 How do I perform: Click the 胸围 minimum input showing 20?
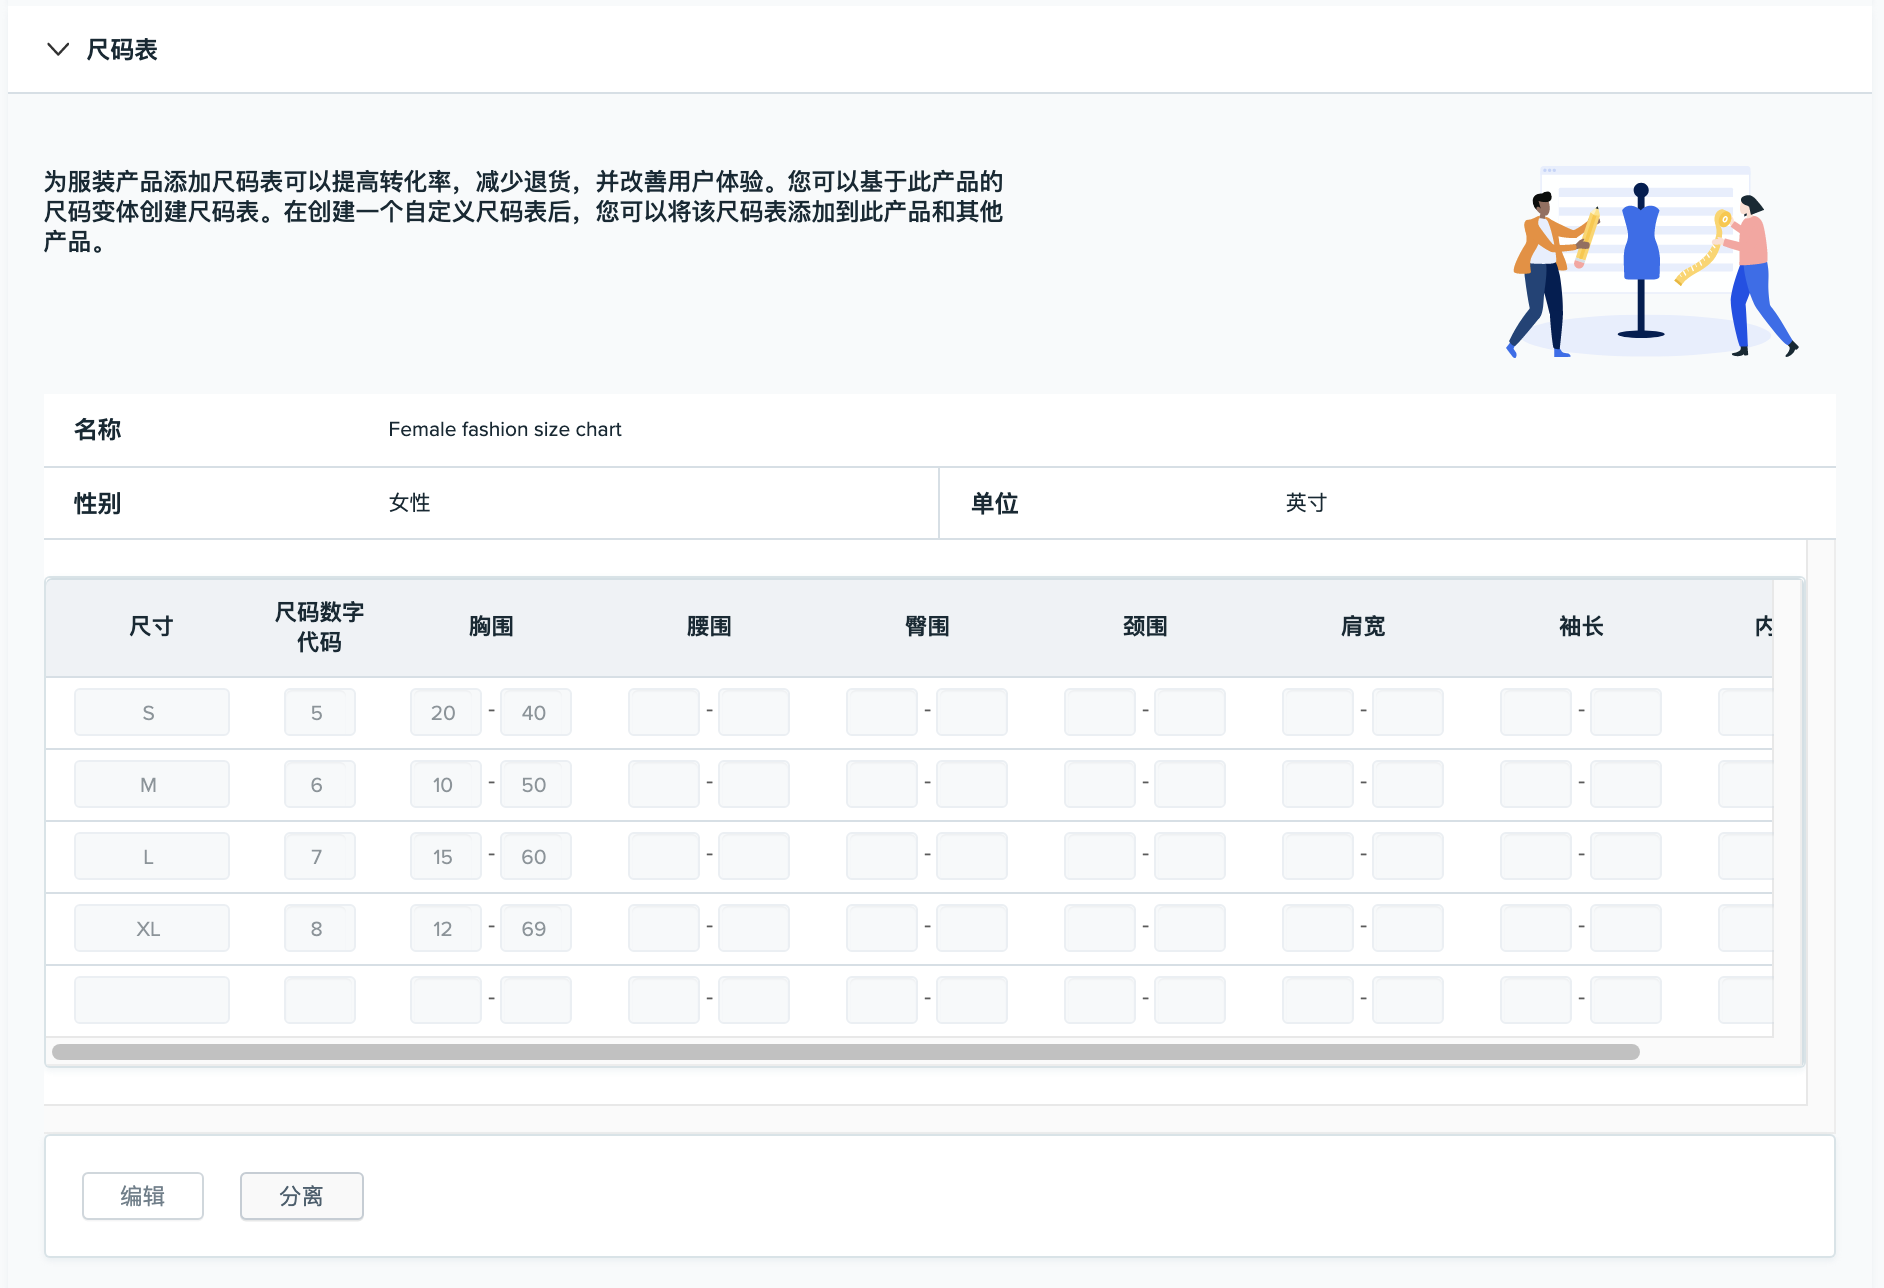click(445, 712)
